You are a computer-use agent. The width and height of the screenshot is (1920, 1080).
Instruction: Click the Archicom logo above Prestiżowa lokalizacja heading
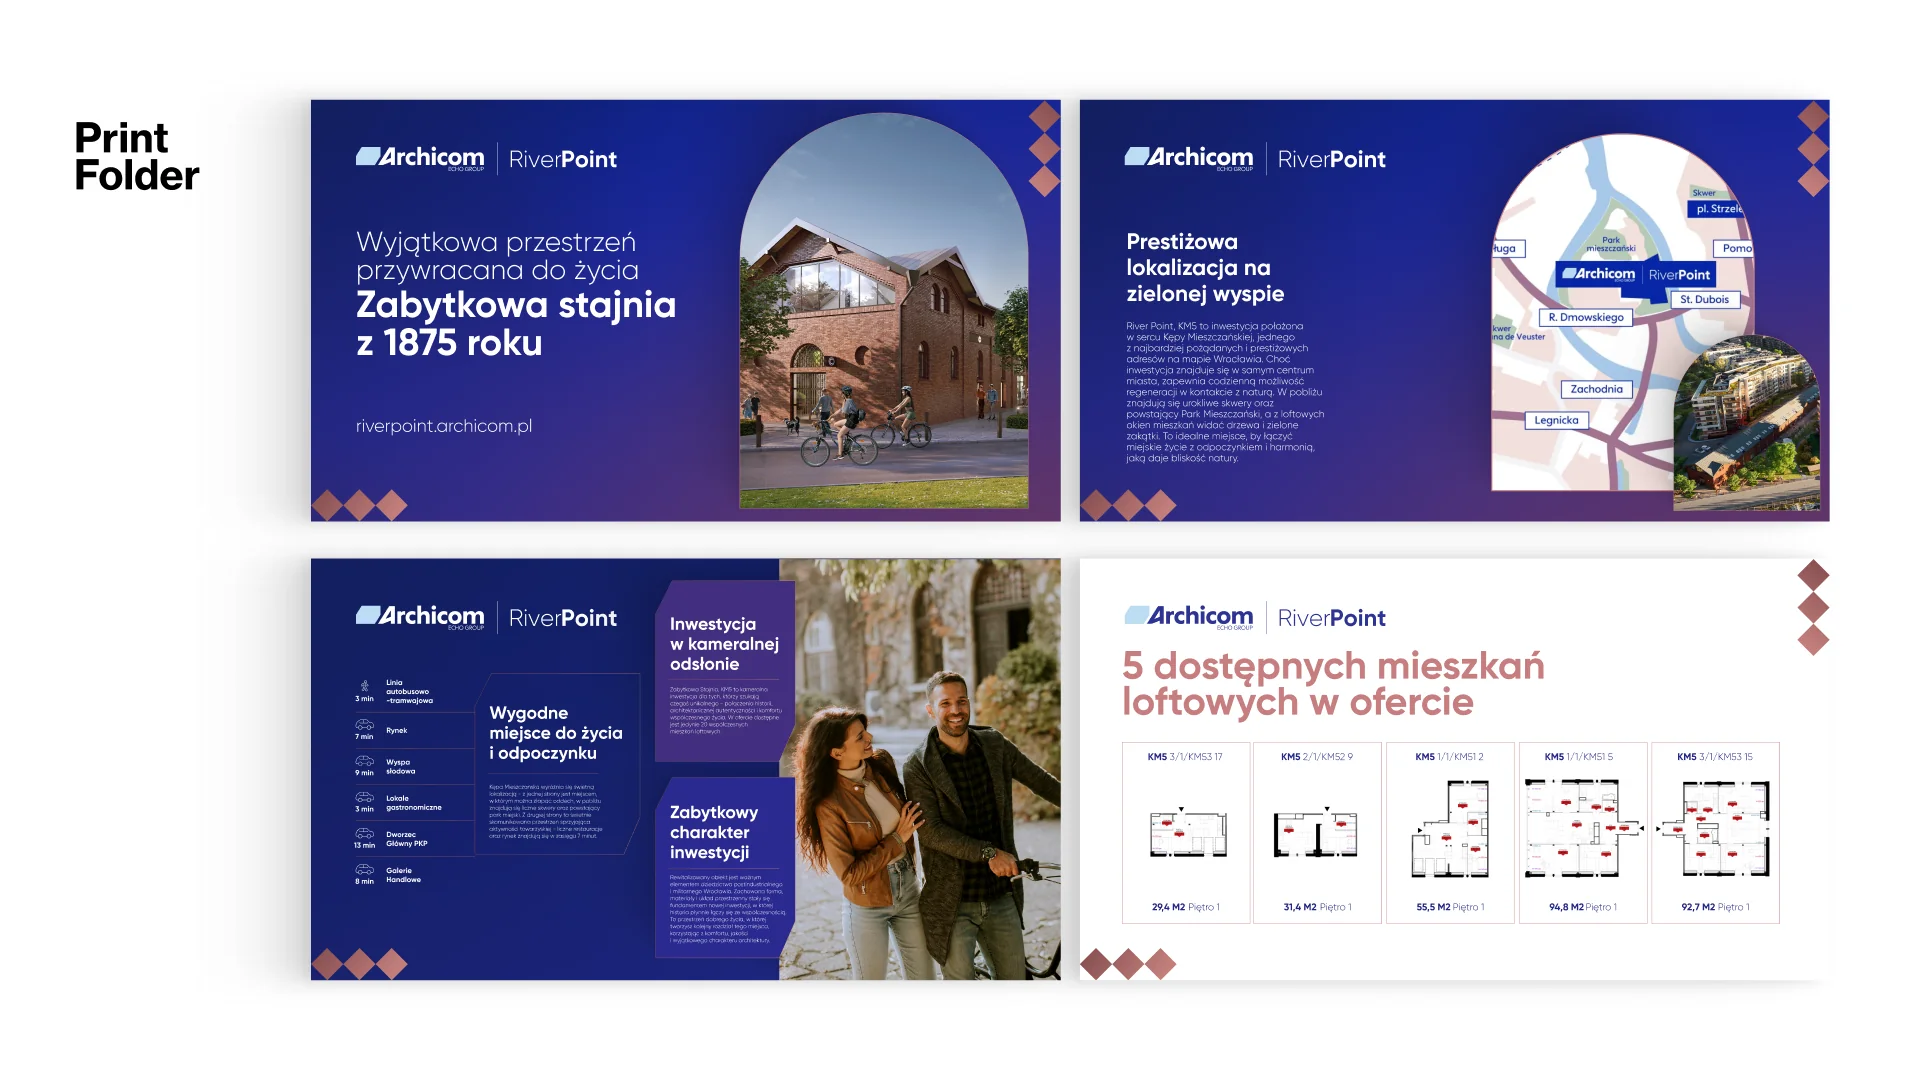click(x=1189, y=158)
